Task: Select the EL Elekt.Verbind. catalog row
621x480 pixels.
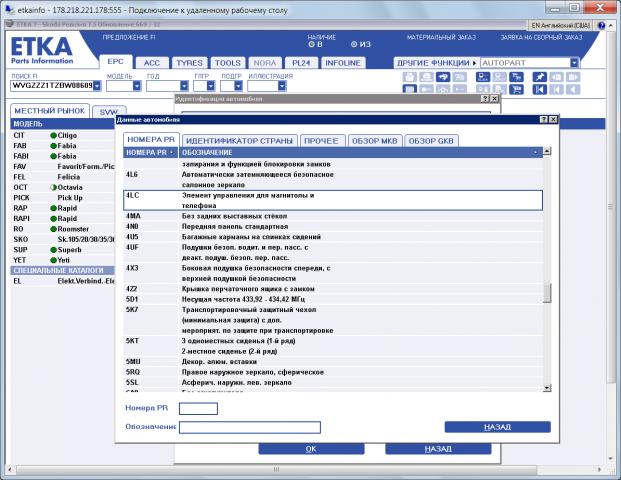Action: [x=63, y=281]
